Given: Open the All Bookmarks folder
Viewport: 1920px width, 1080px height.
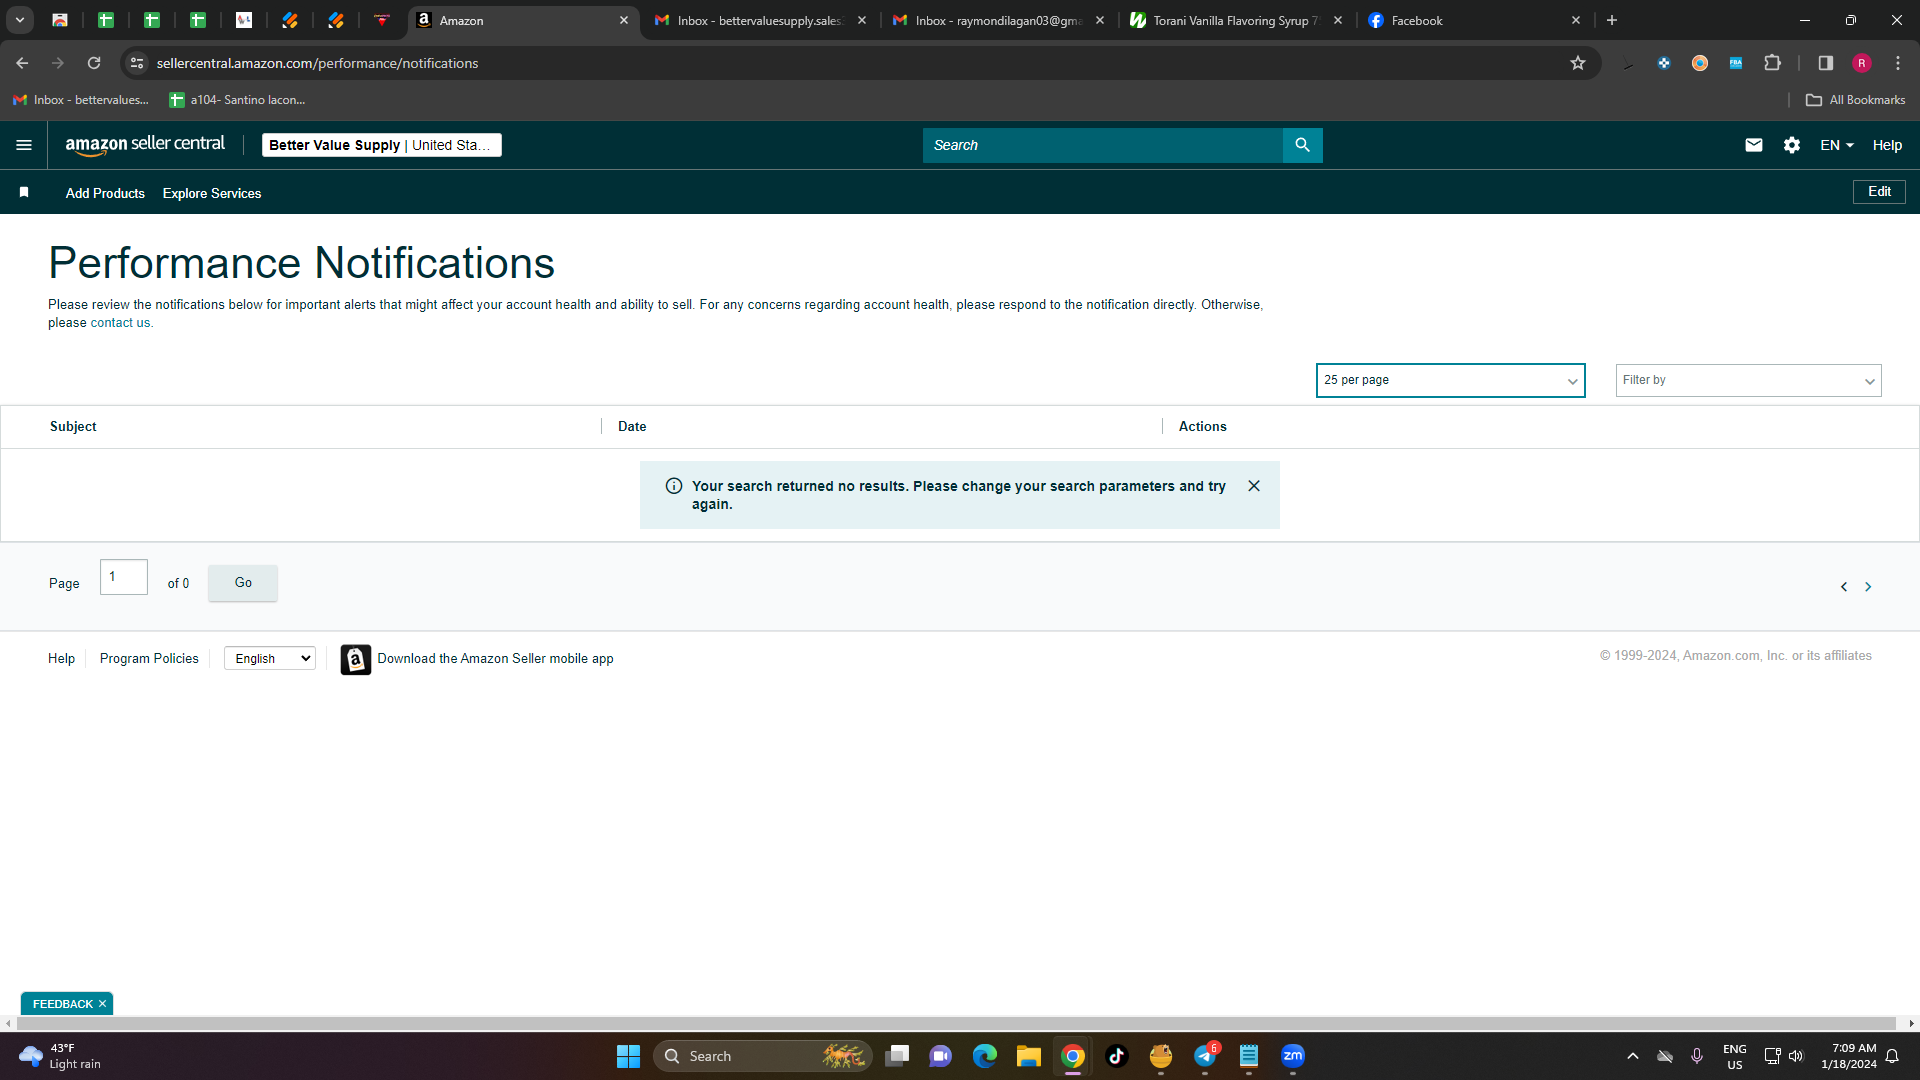Looking at the screenshot, I should coord(1855,100).
